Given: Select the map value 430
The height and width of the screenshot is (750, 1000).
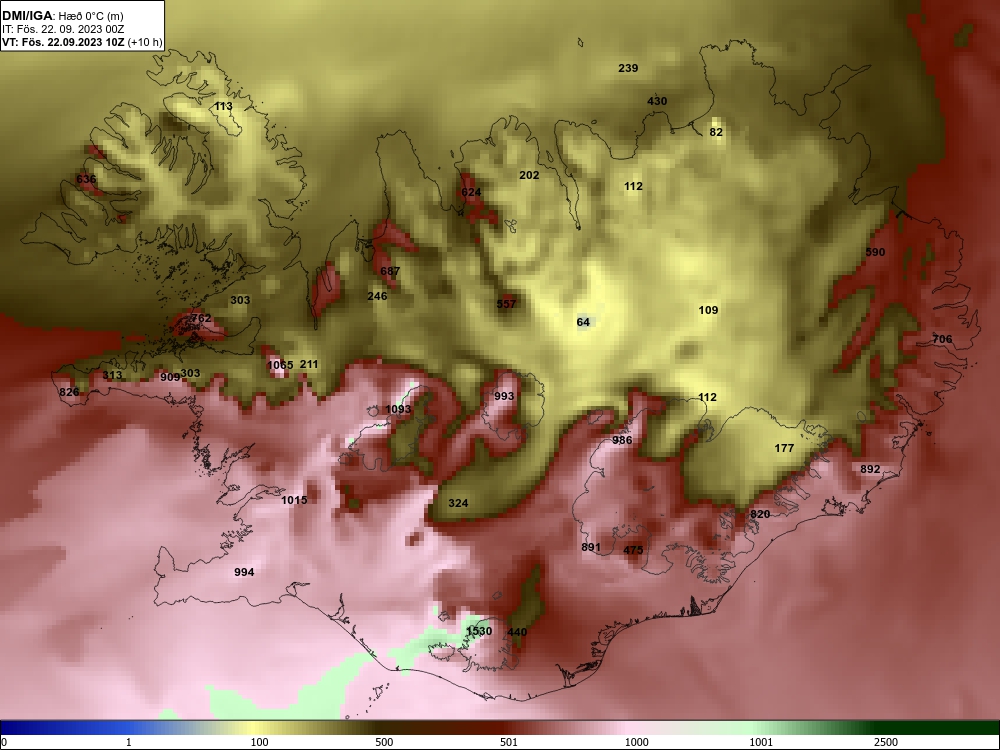Looking at the screenshot, I should click(x=657, y=101).
